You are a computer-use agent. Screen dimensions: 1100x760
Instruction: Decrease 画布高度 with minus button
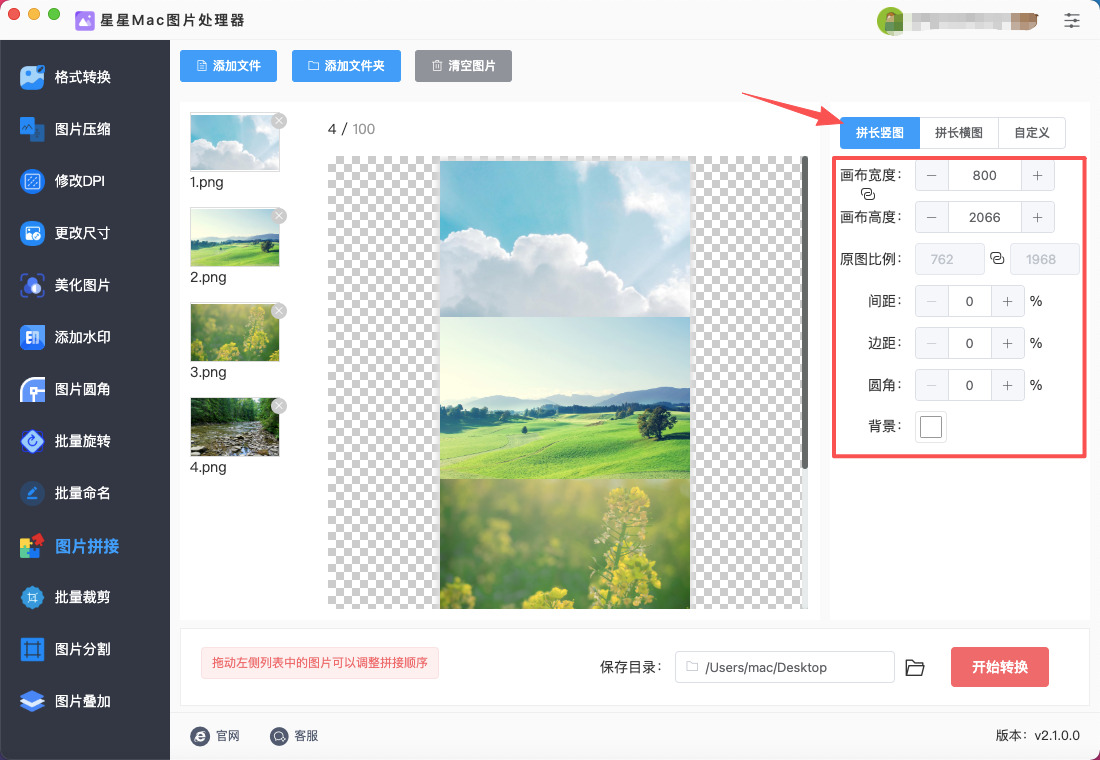tap(932, 218)
